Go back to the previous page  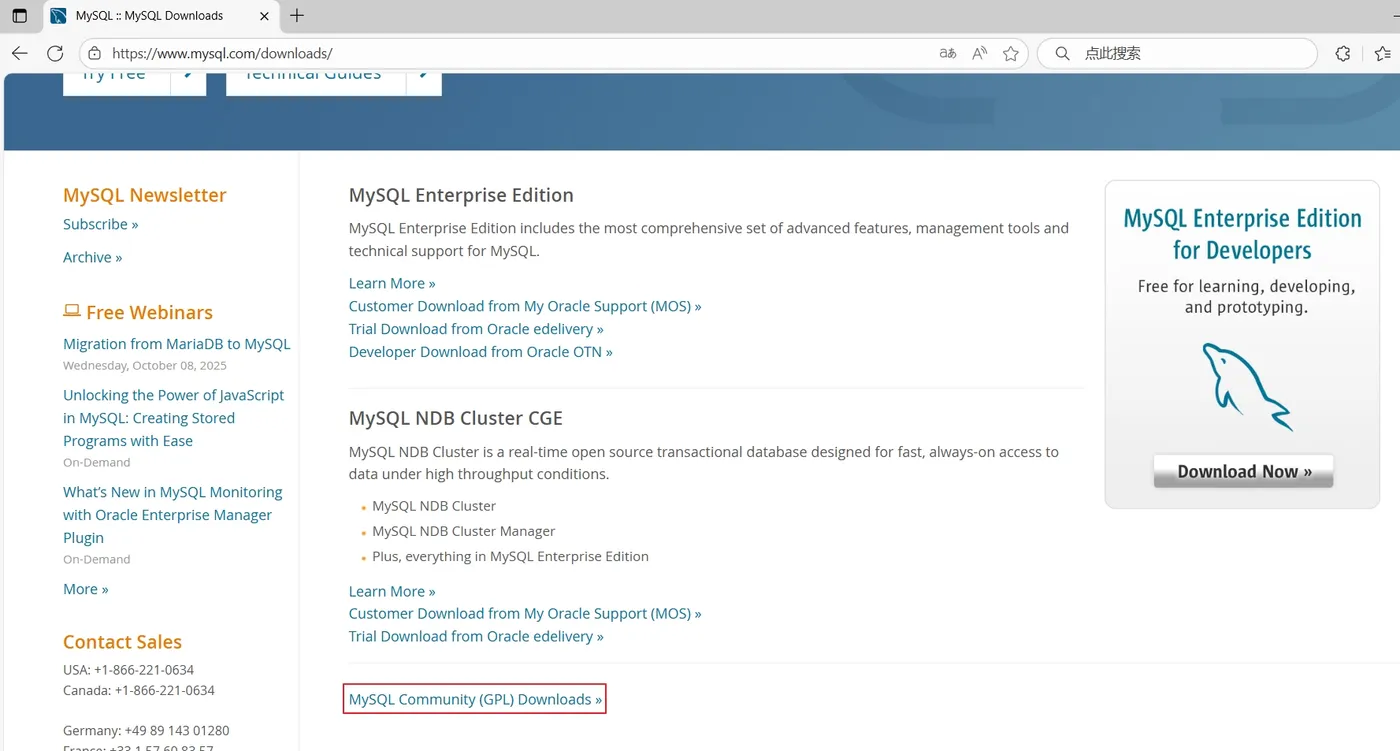pyautogui.click(x=20, y=54)
